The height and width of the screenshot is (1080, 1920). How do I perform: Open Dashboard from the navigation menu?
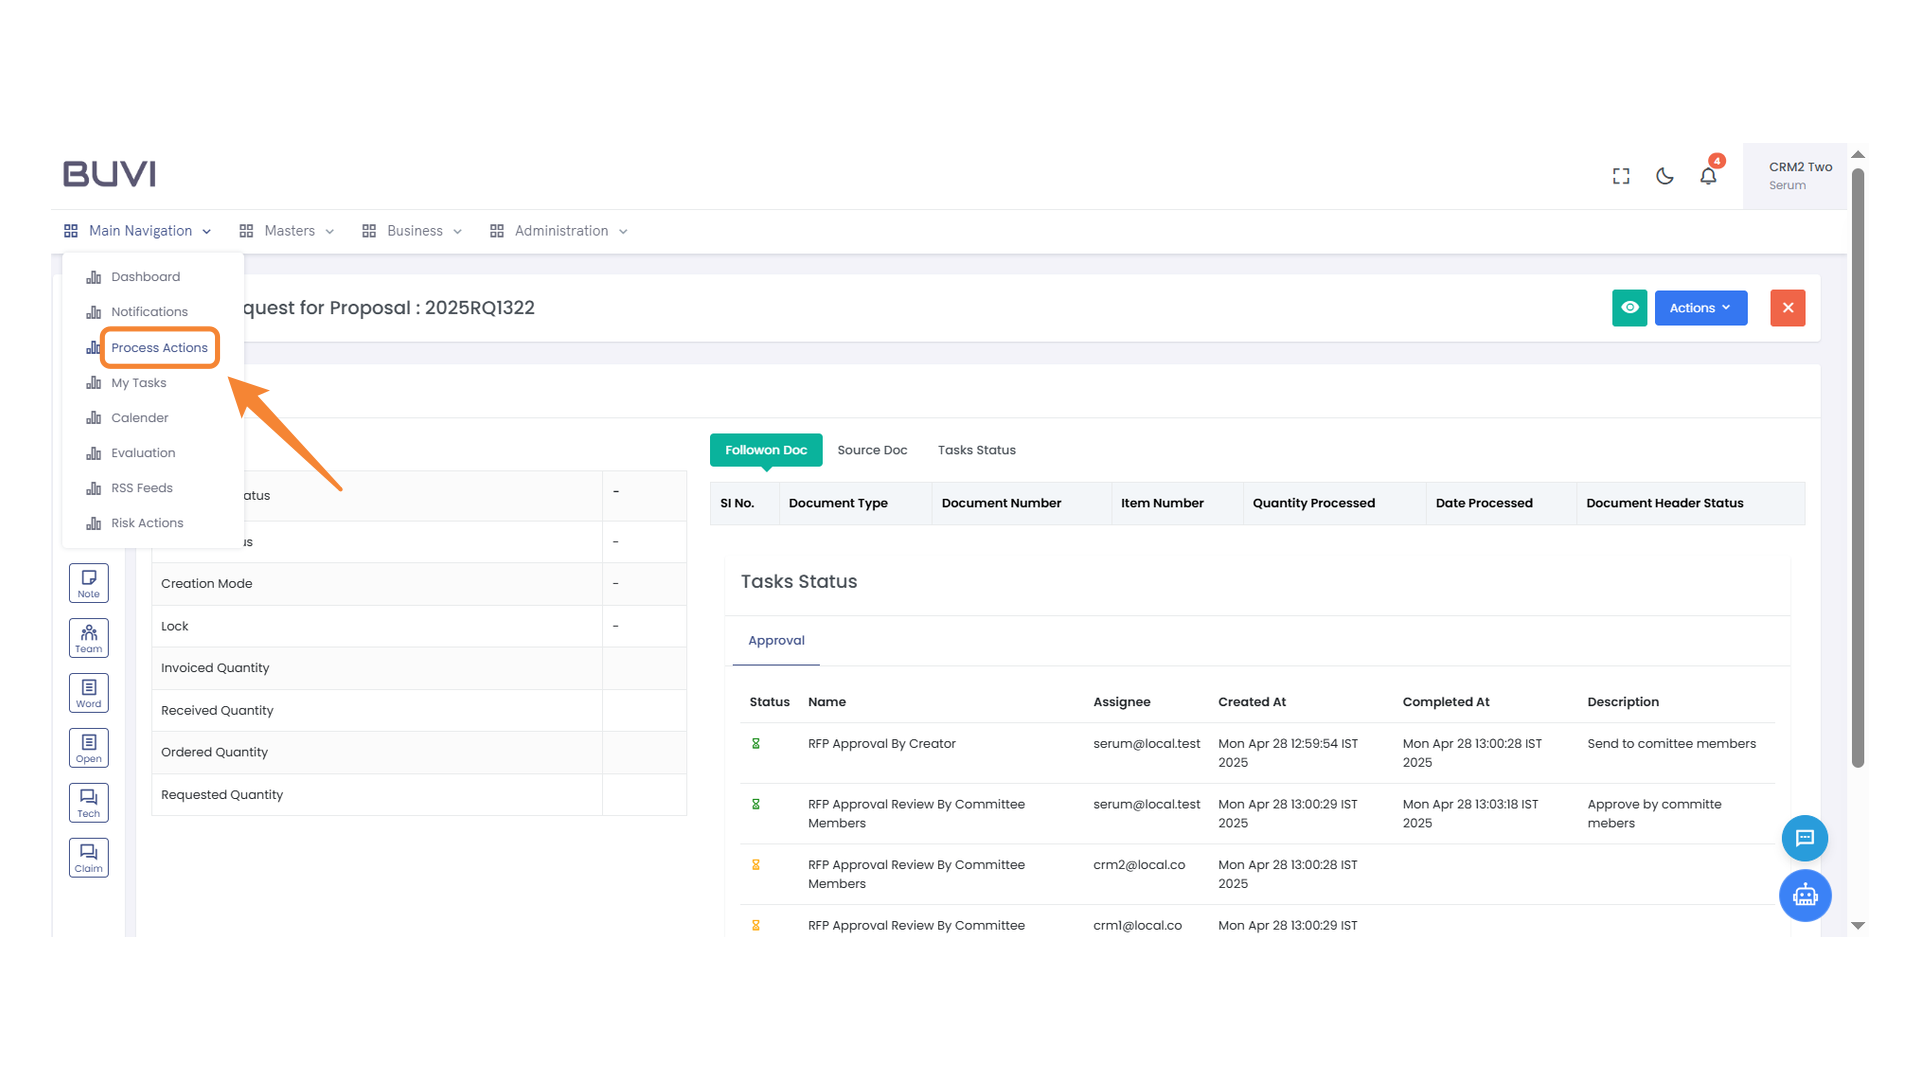(x=146, y=276)
